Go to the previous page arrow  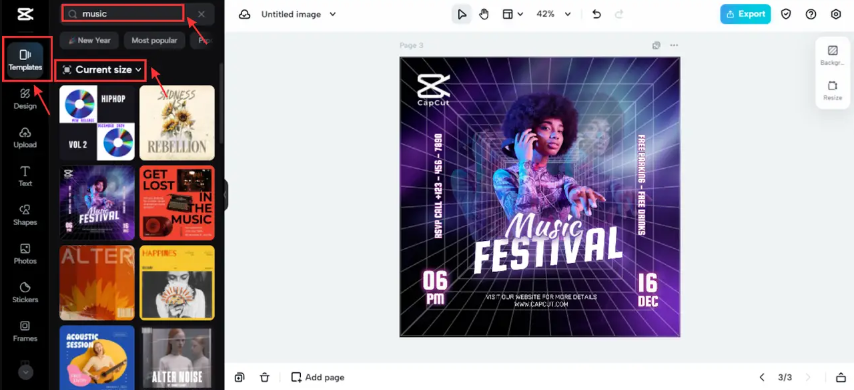pos(762,377)
